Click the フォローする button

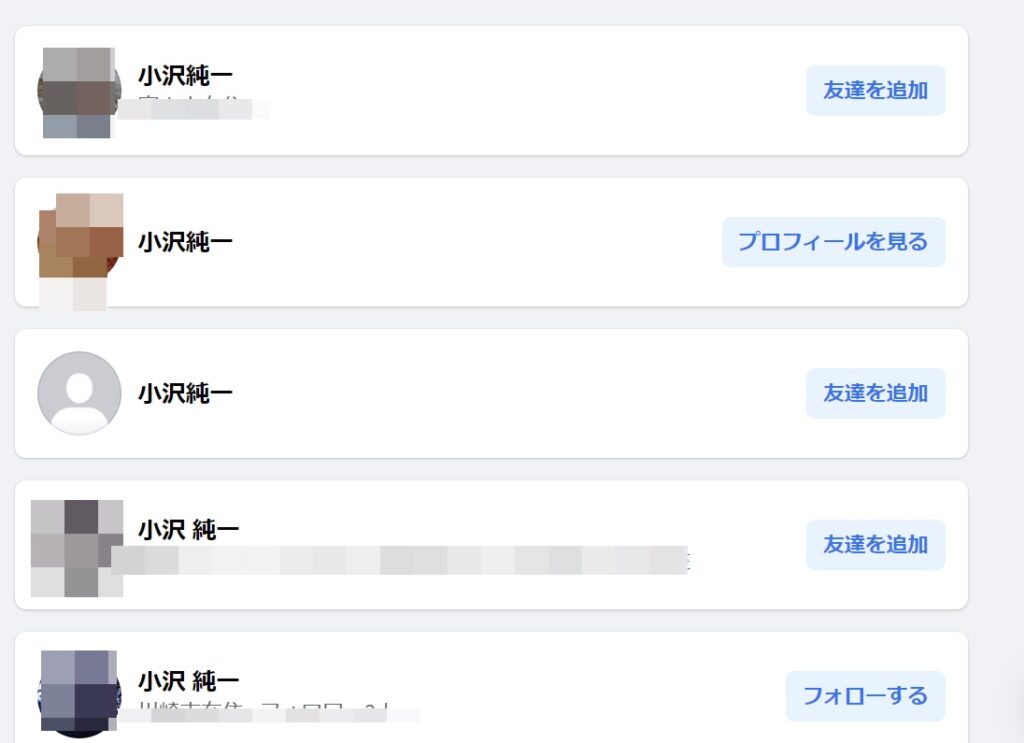(865, 696)
